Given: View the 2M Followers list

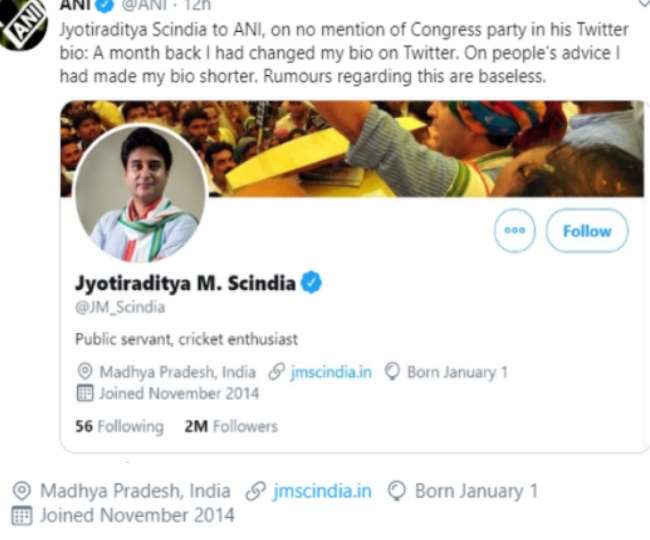Looking at the screenshot, I should [x=231, y=426].
